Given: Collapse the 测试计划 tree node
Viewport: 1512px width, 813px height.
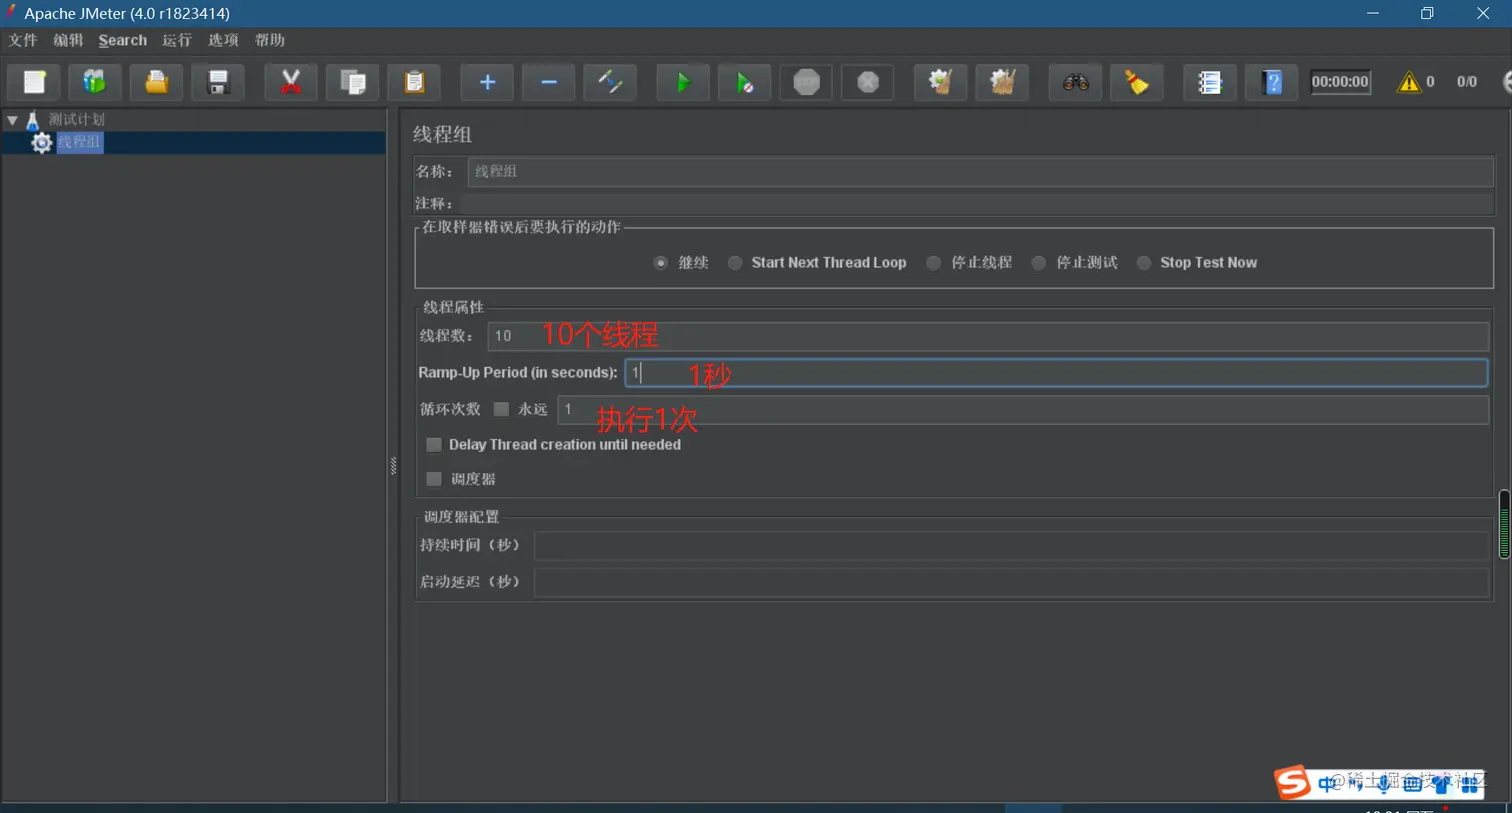Looking at the screenshot, I should (12, 120).
